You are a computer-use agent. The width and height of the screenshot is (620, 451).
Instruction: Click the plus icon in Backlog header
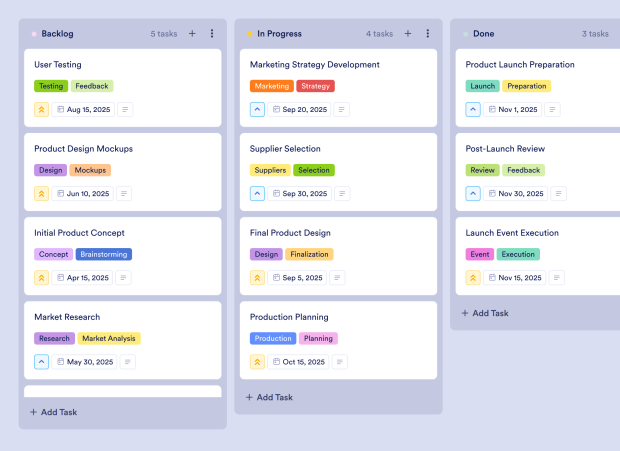[192, 34]
